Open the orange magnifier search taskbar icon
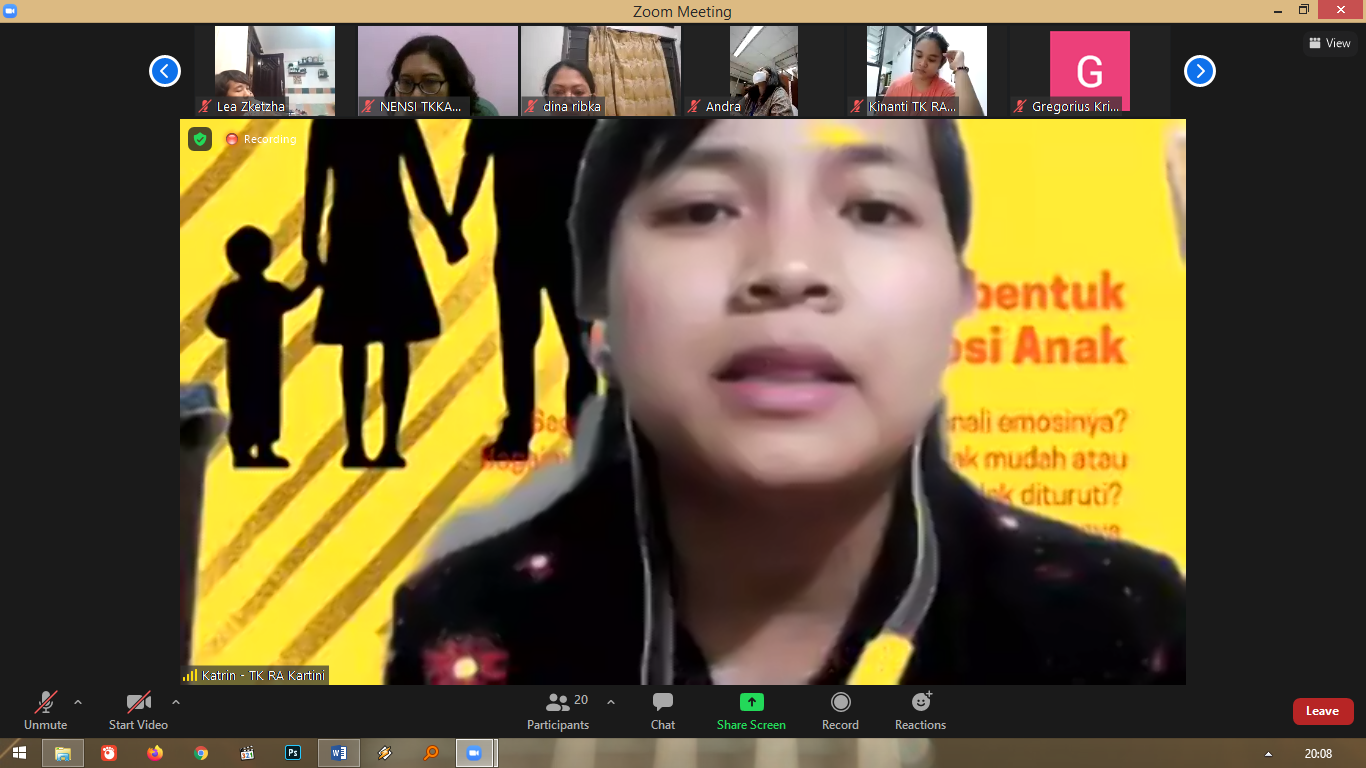Viewport: 1366px width, 768px height. tap(431, 753)
